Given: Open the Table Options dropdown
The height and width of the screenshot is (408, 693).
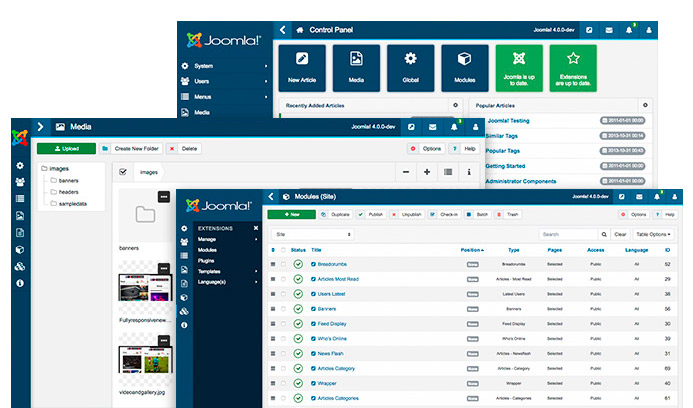Looking at the screenshot, I should (x=653, y=234).
